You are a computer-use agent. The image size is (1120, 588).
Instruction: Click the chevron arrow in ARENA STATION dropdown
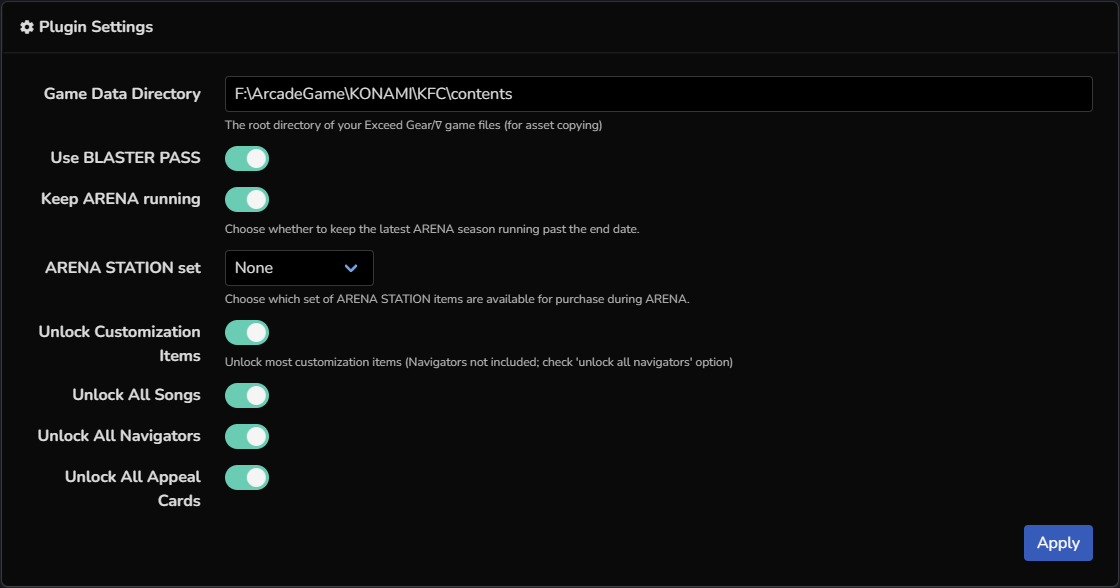(351, 268)
